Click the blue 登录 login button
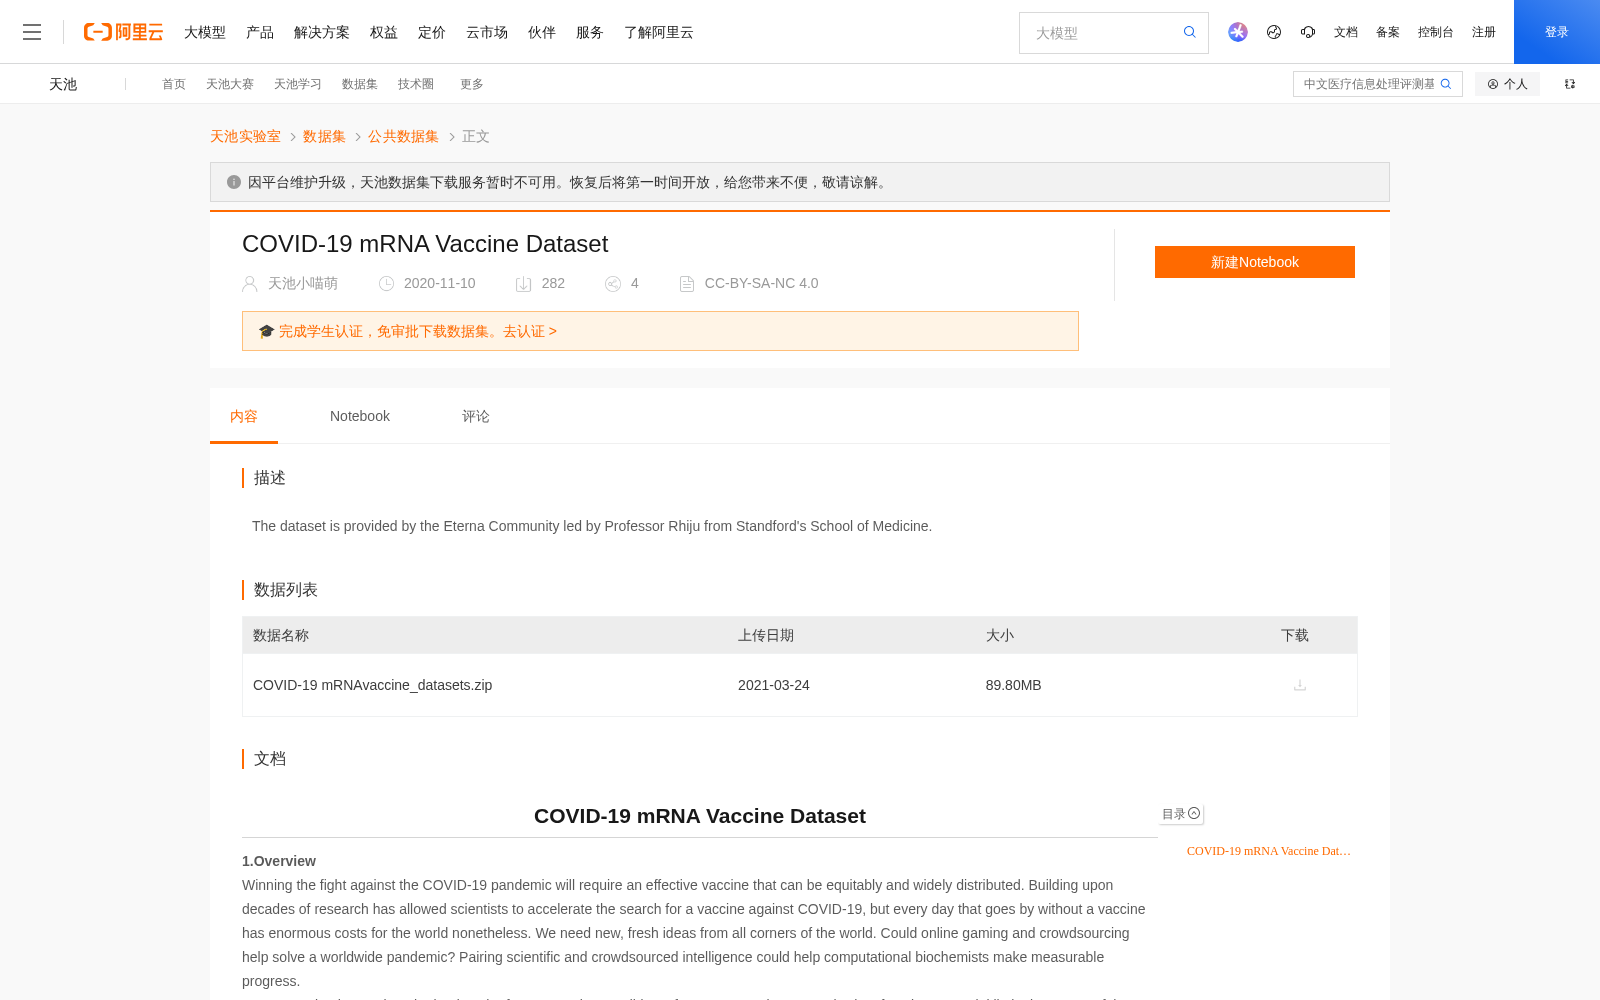 (1557, 32)
